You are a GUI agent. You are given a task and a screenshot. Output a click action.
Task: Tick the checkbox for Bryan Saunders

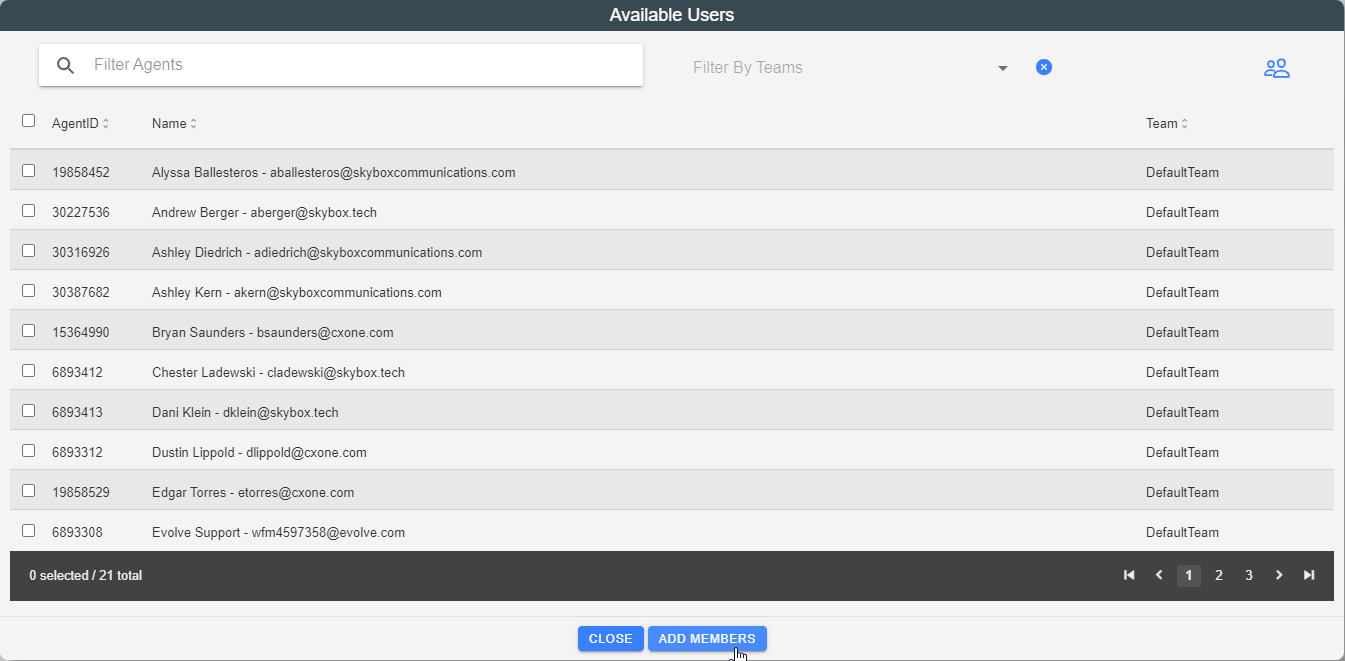point(28,331)
